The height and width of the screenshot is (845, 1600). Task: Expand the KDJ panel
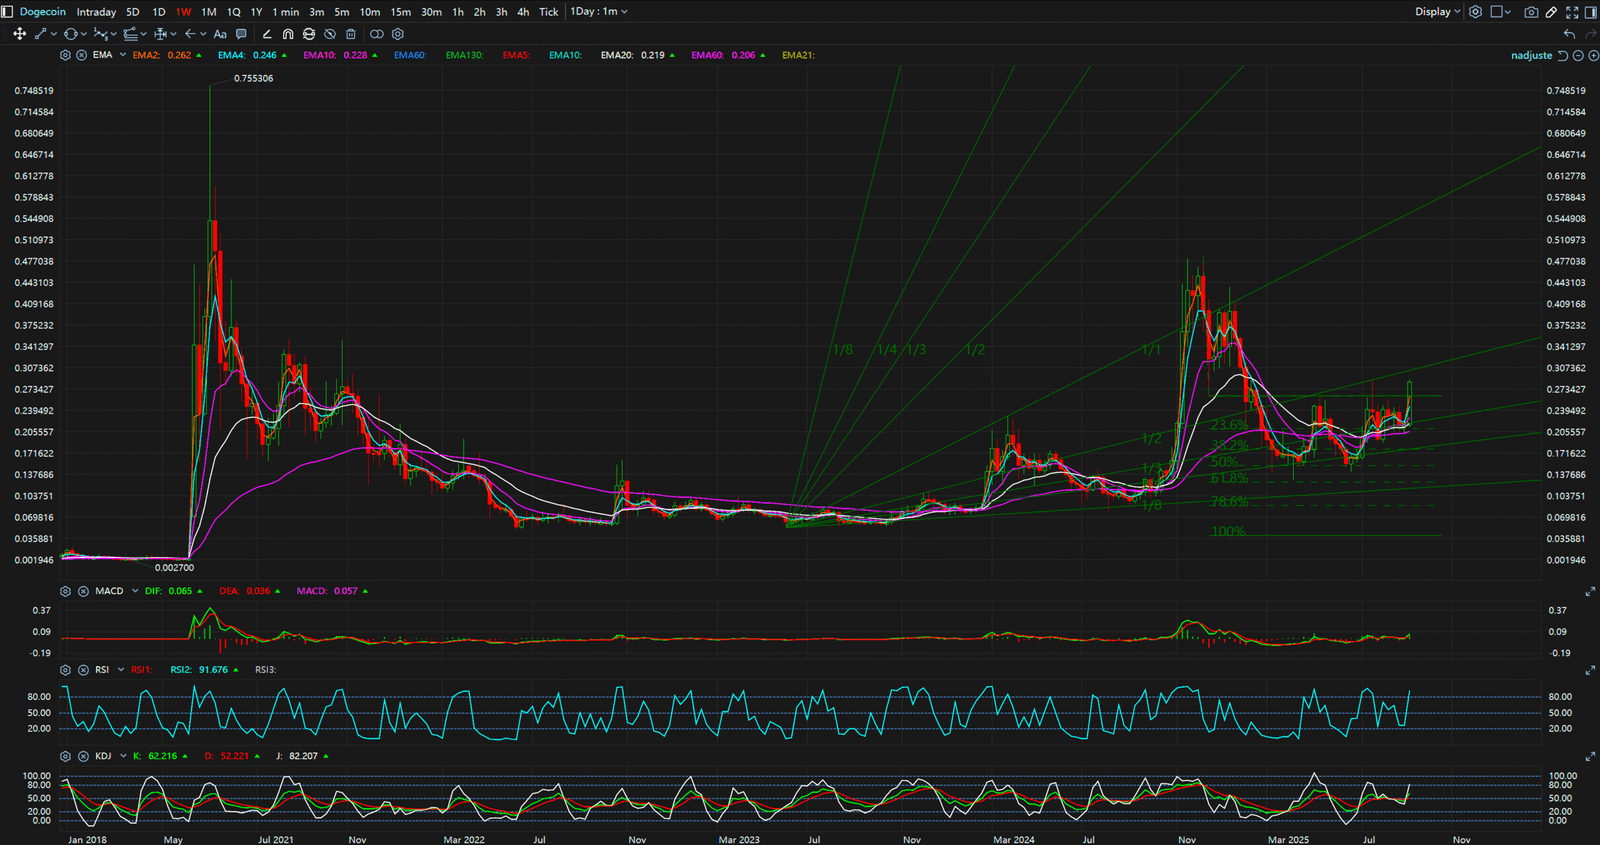1590,757
